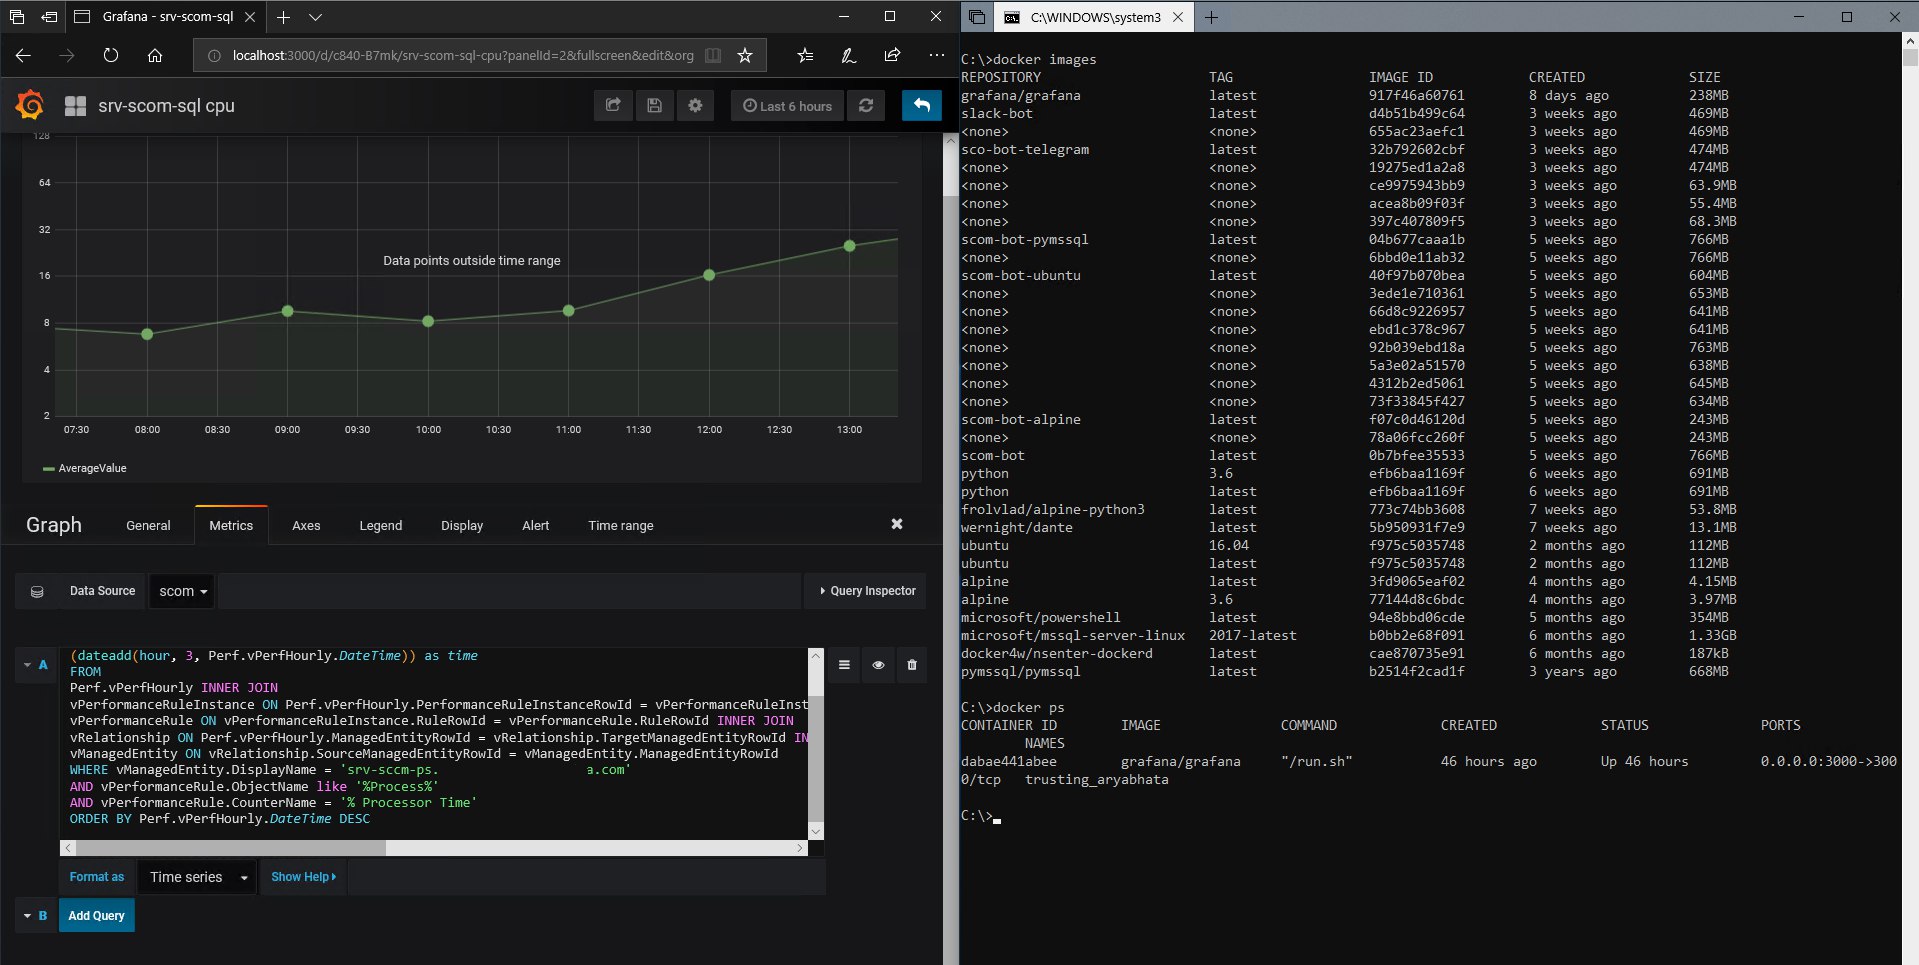Click the data source database icon
This screenshot has width=1919, height=965.
pos(37,591)
